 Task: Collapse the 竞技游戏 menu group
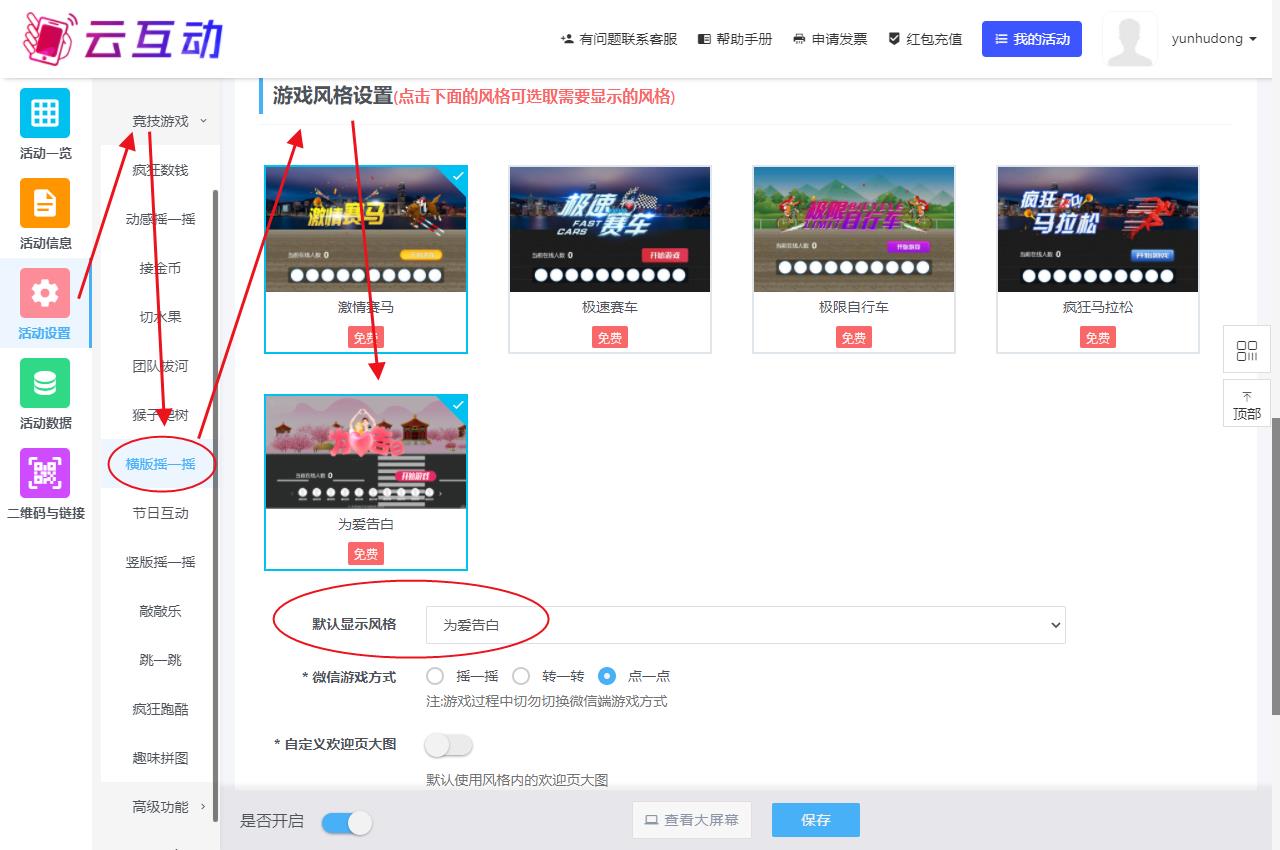coord(169,121)
